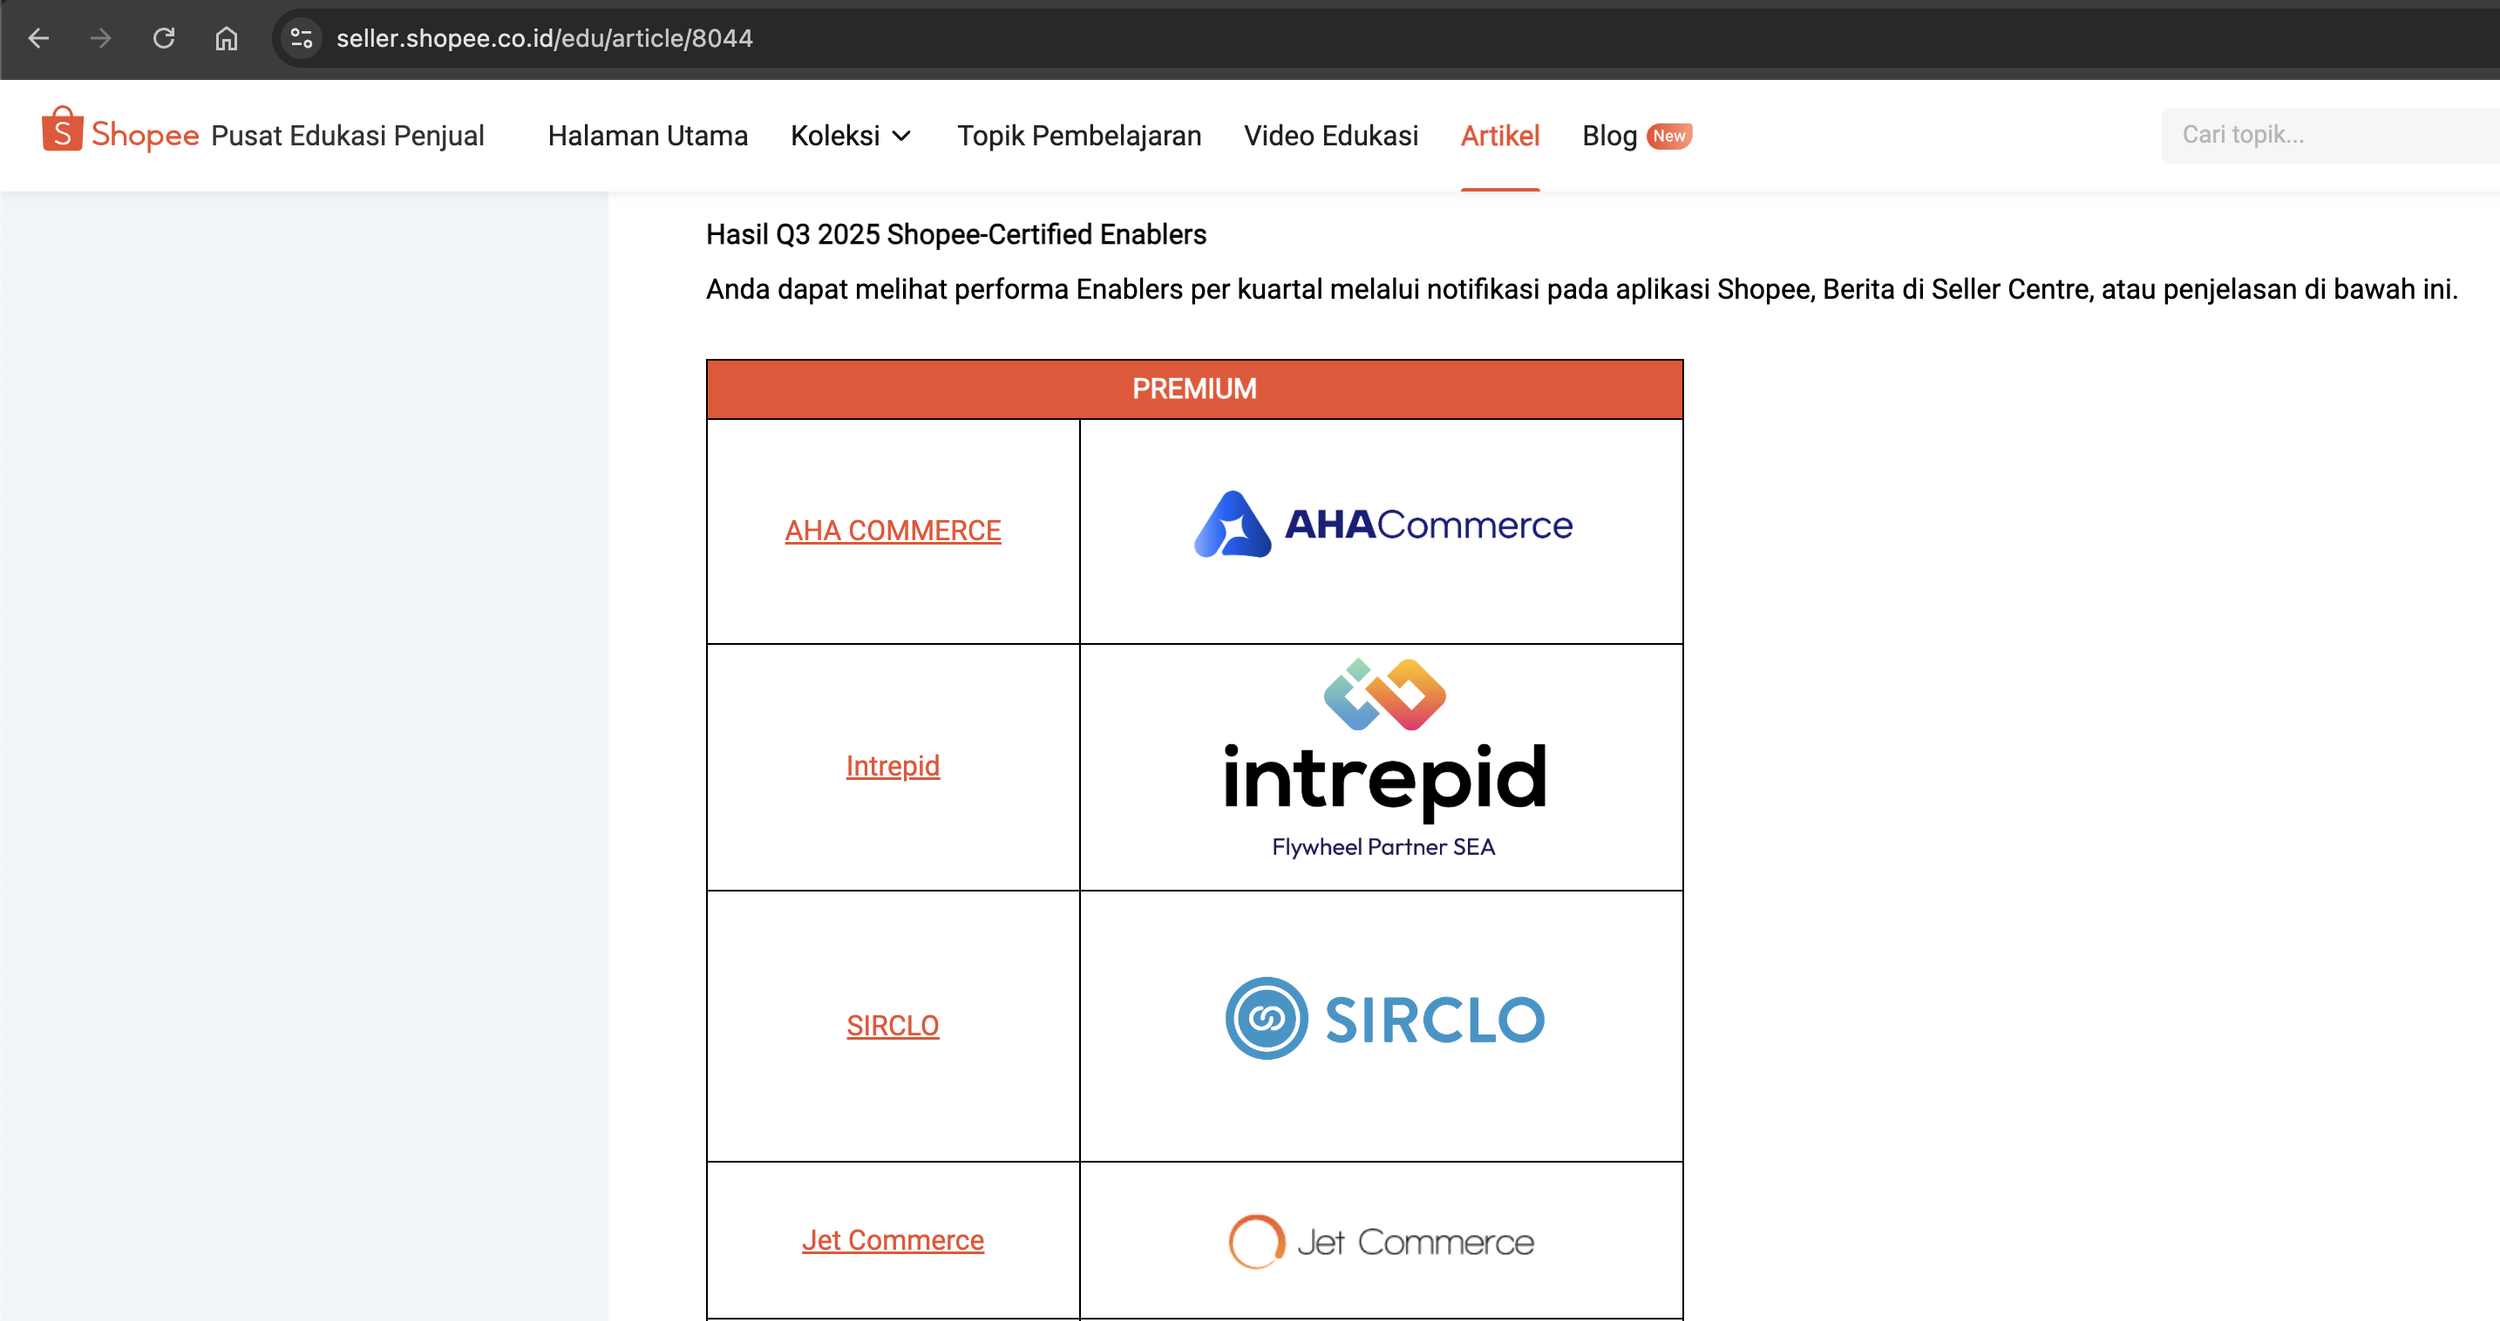Open Halaman Utama nav item

pos(647,136)
